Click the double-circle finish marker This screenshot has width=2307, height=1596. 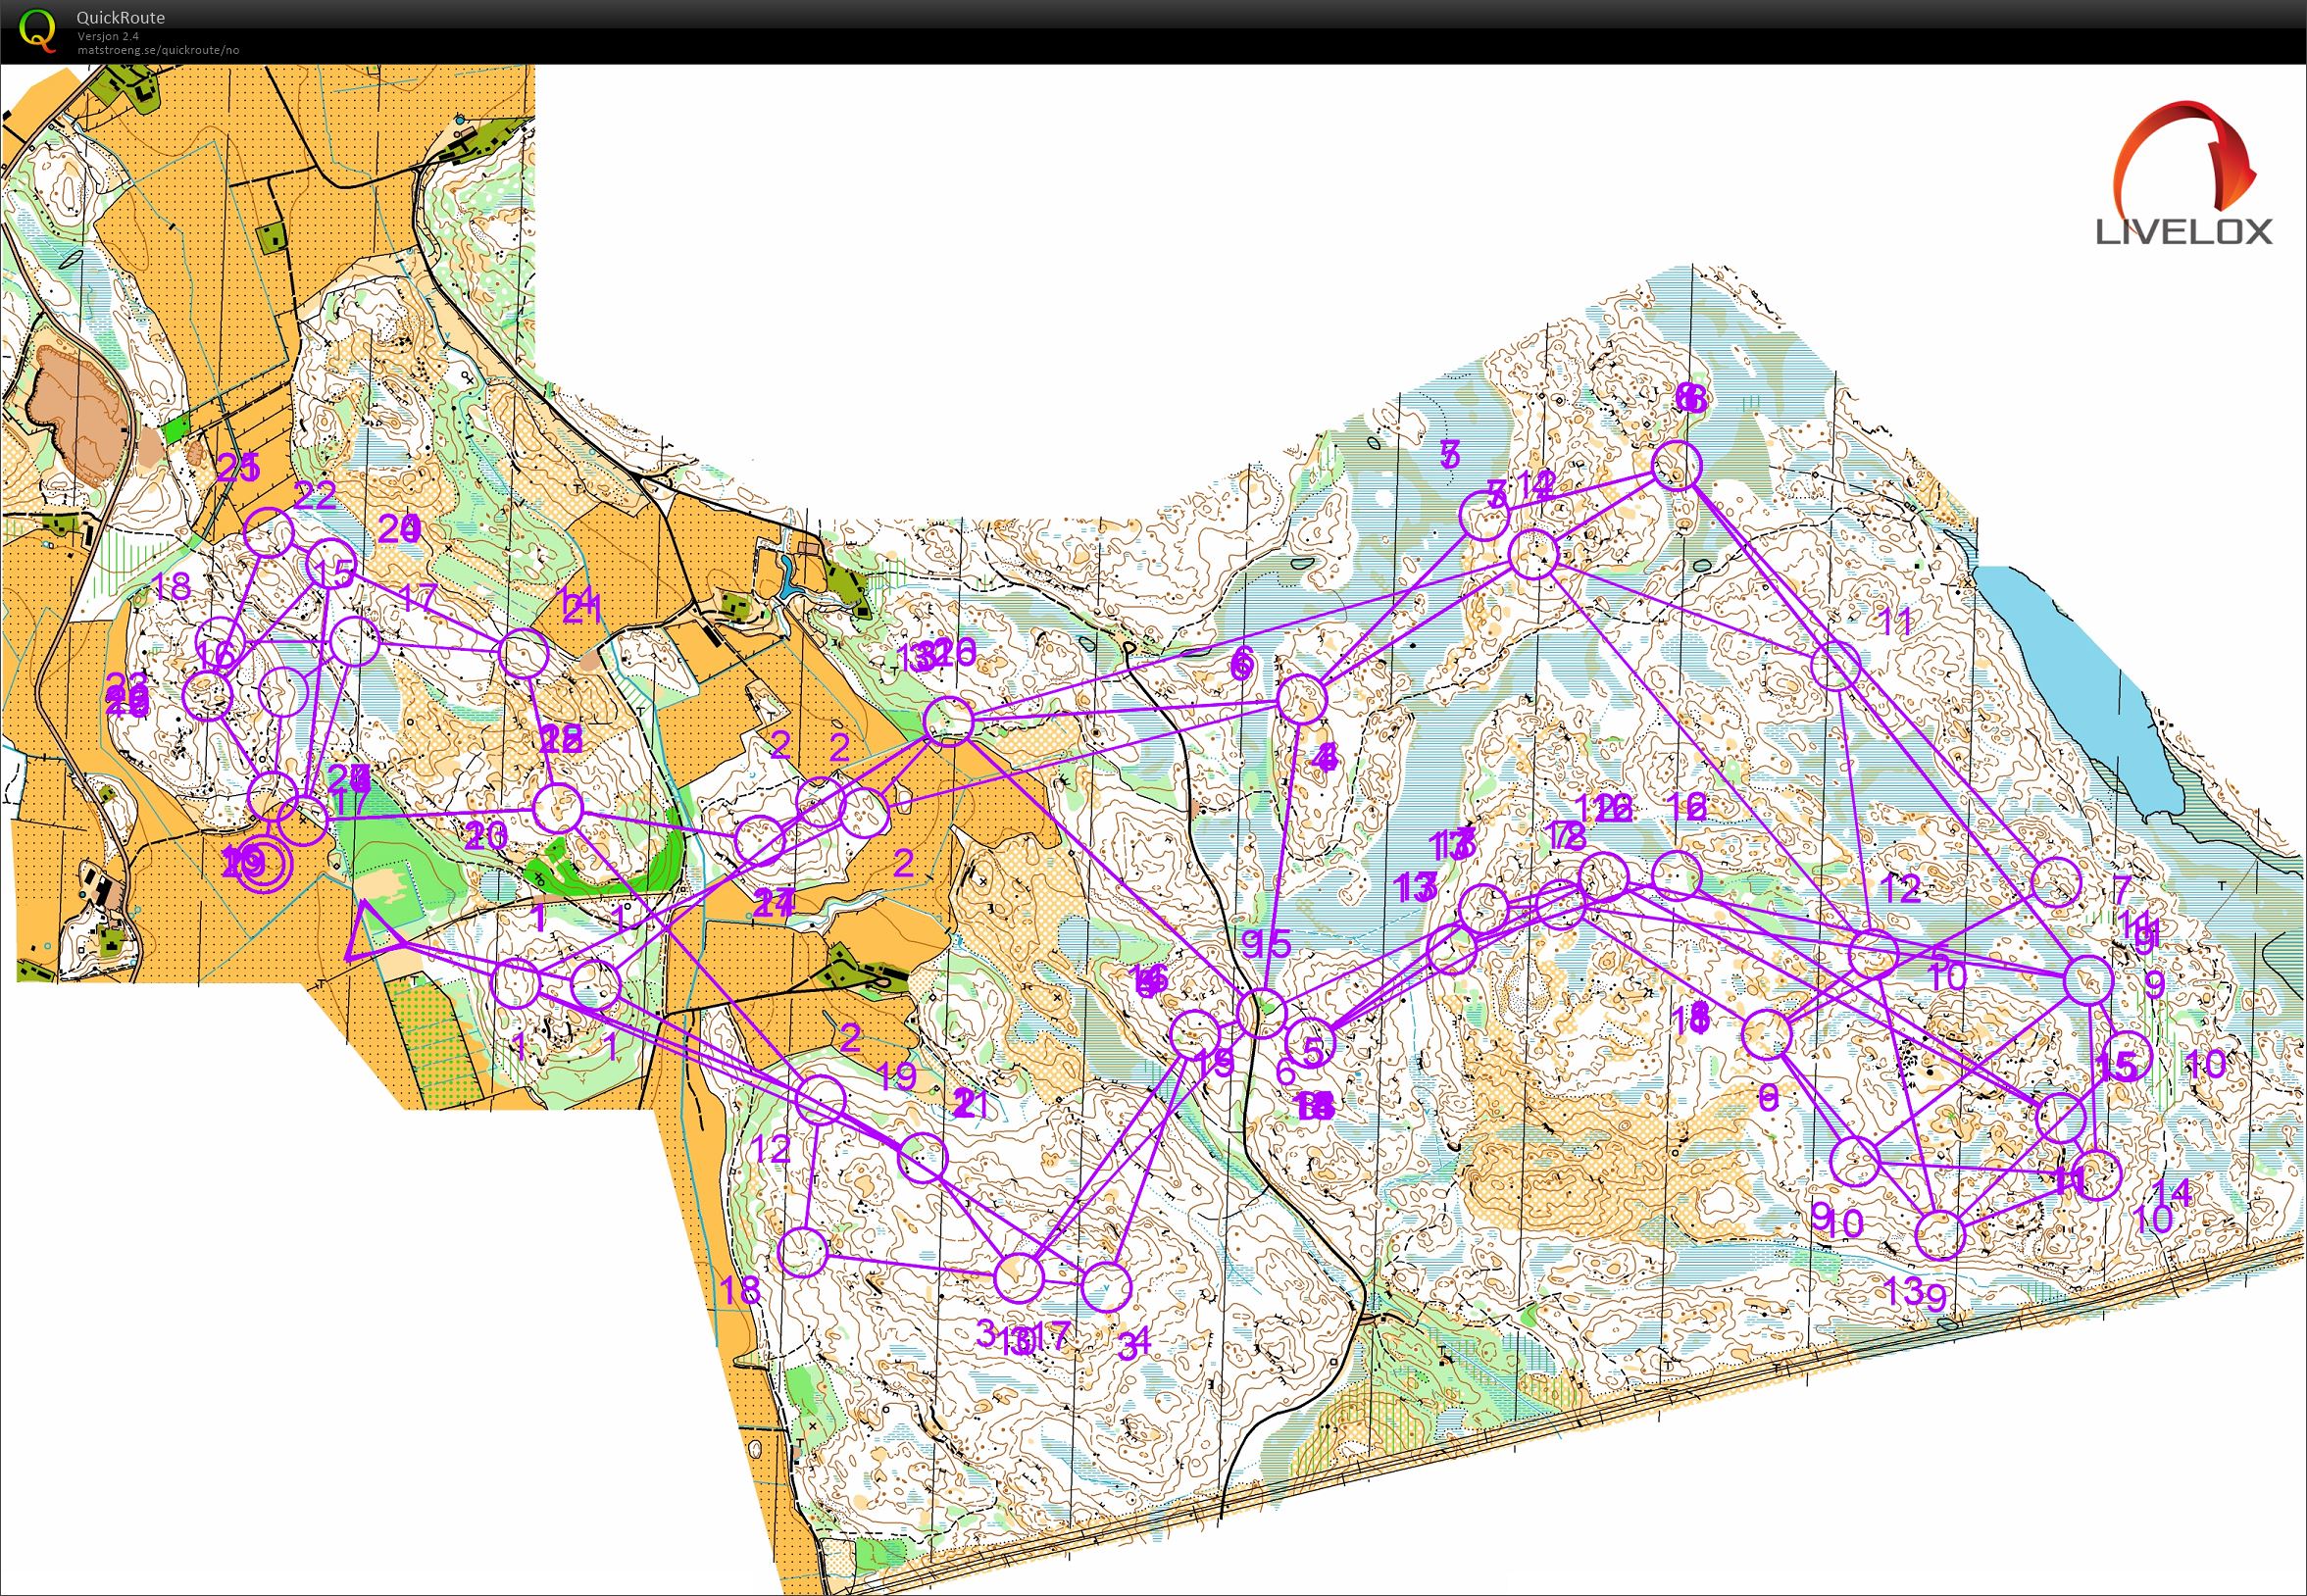pyautogui.click(x=265, y=865)
